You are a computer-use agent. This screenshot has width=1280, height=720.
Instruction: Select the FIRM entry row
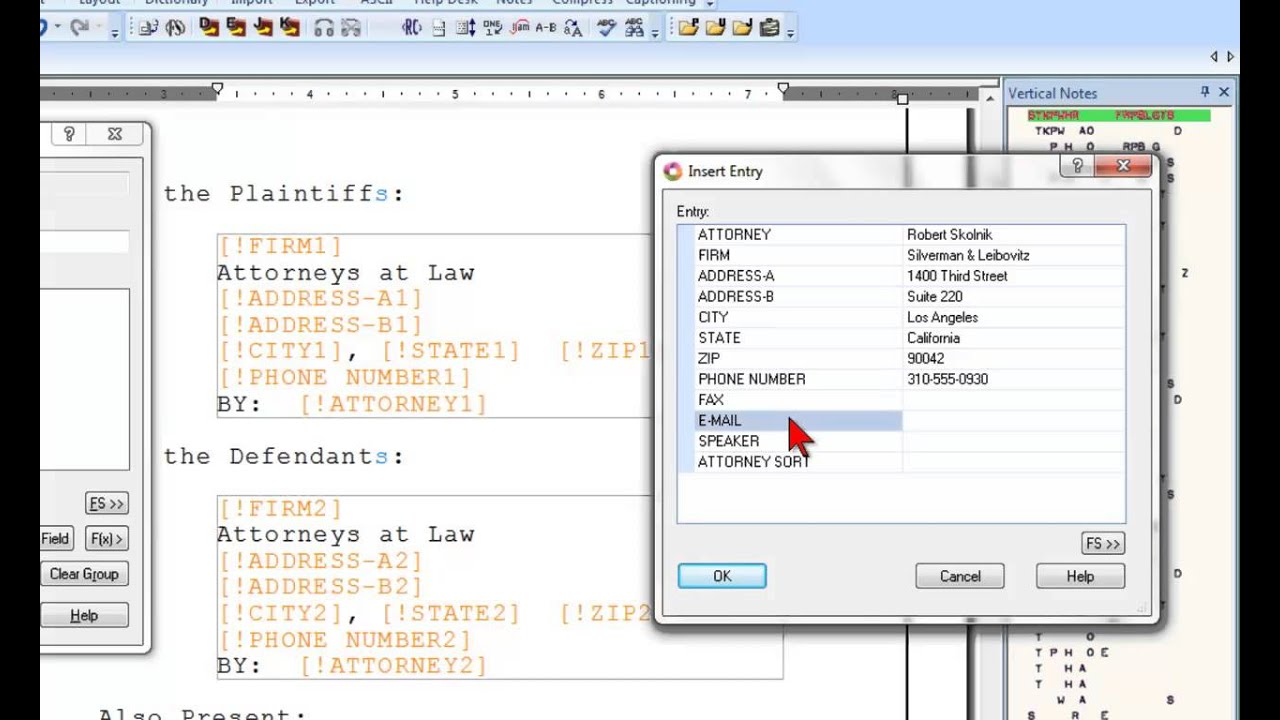click(901, 255)
